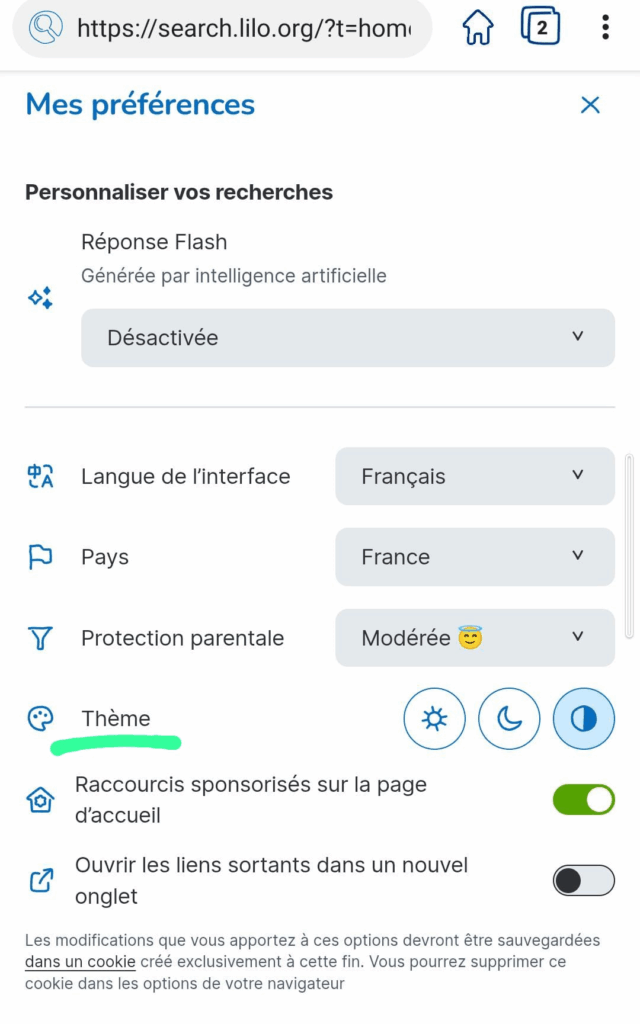The height and width of the screenshot is (1024, 640).
Task: Open the browser tabs counter
Action: point(540,27)
